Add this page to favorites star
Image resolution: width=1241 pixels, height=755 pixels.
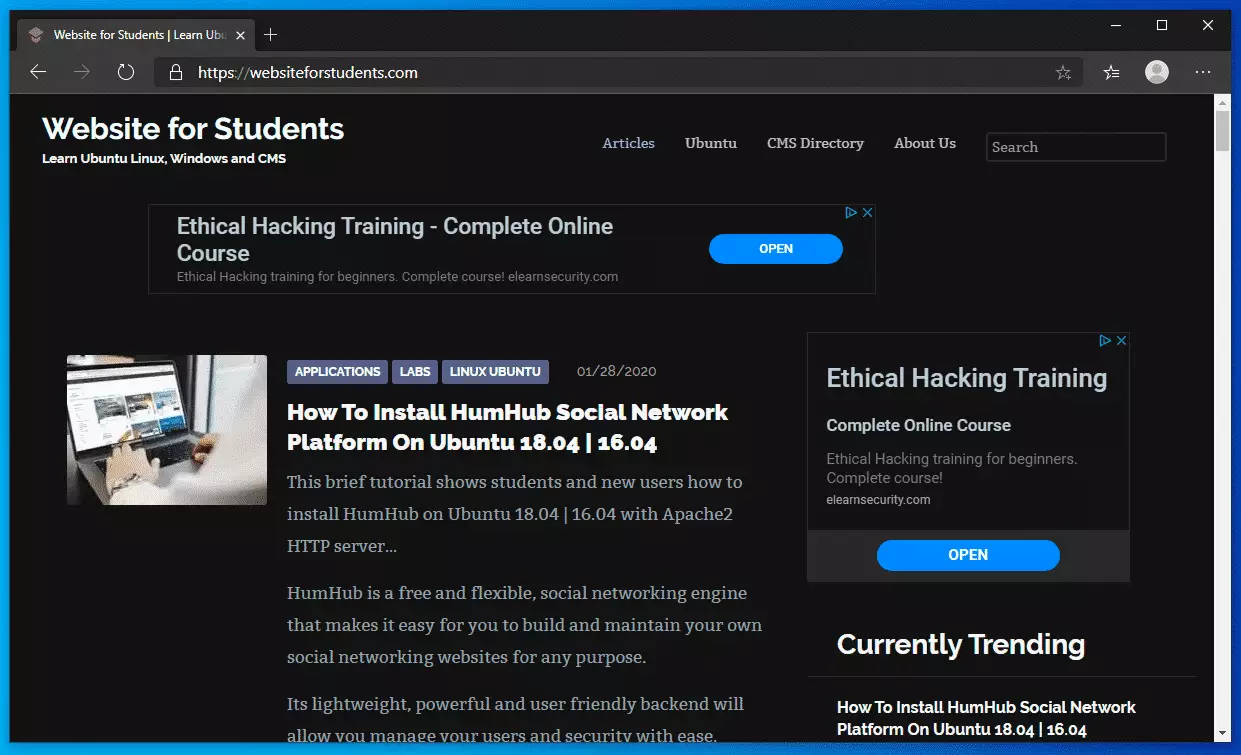1063,72
